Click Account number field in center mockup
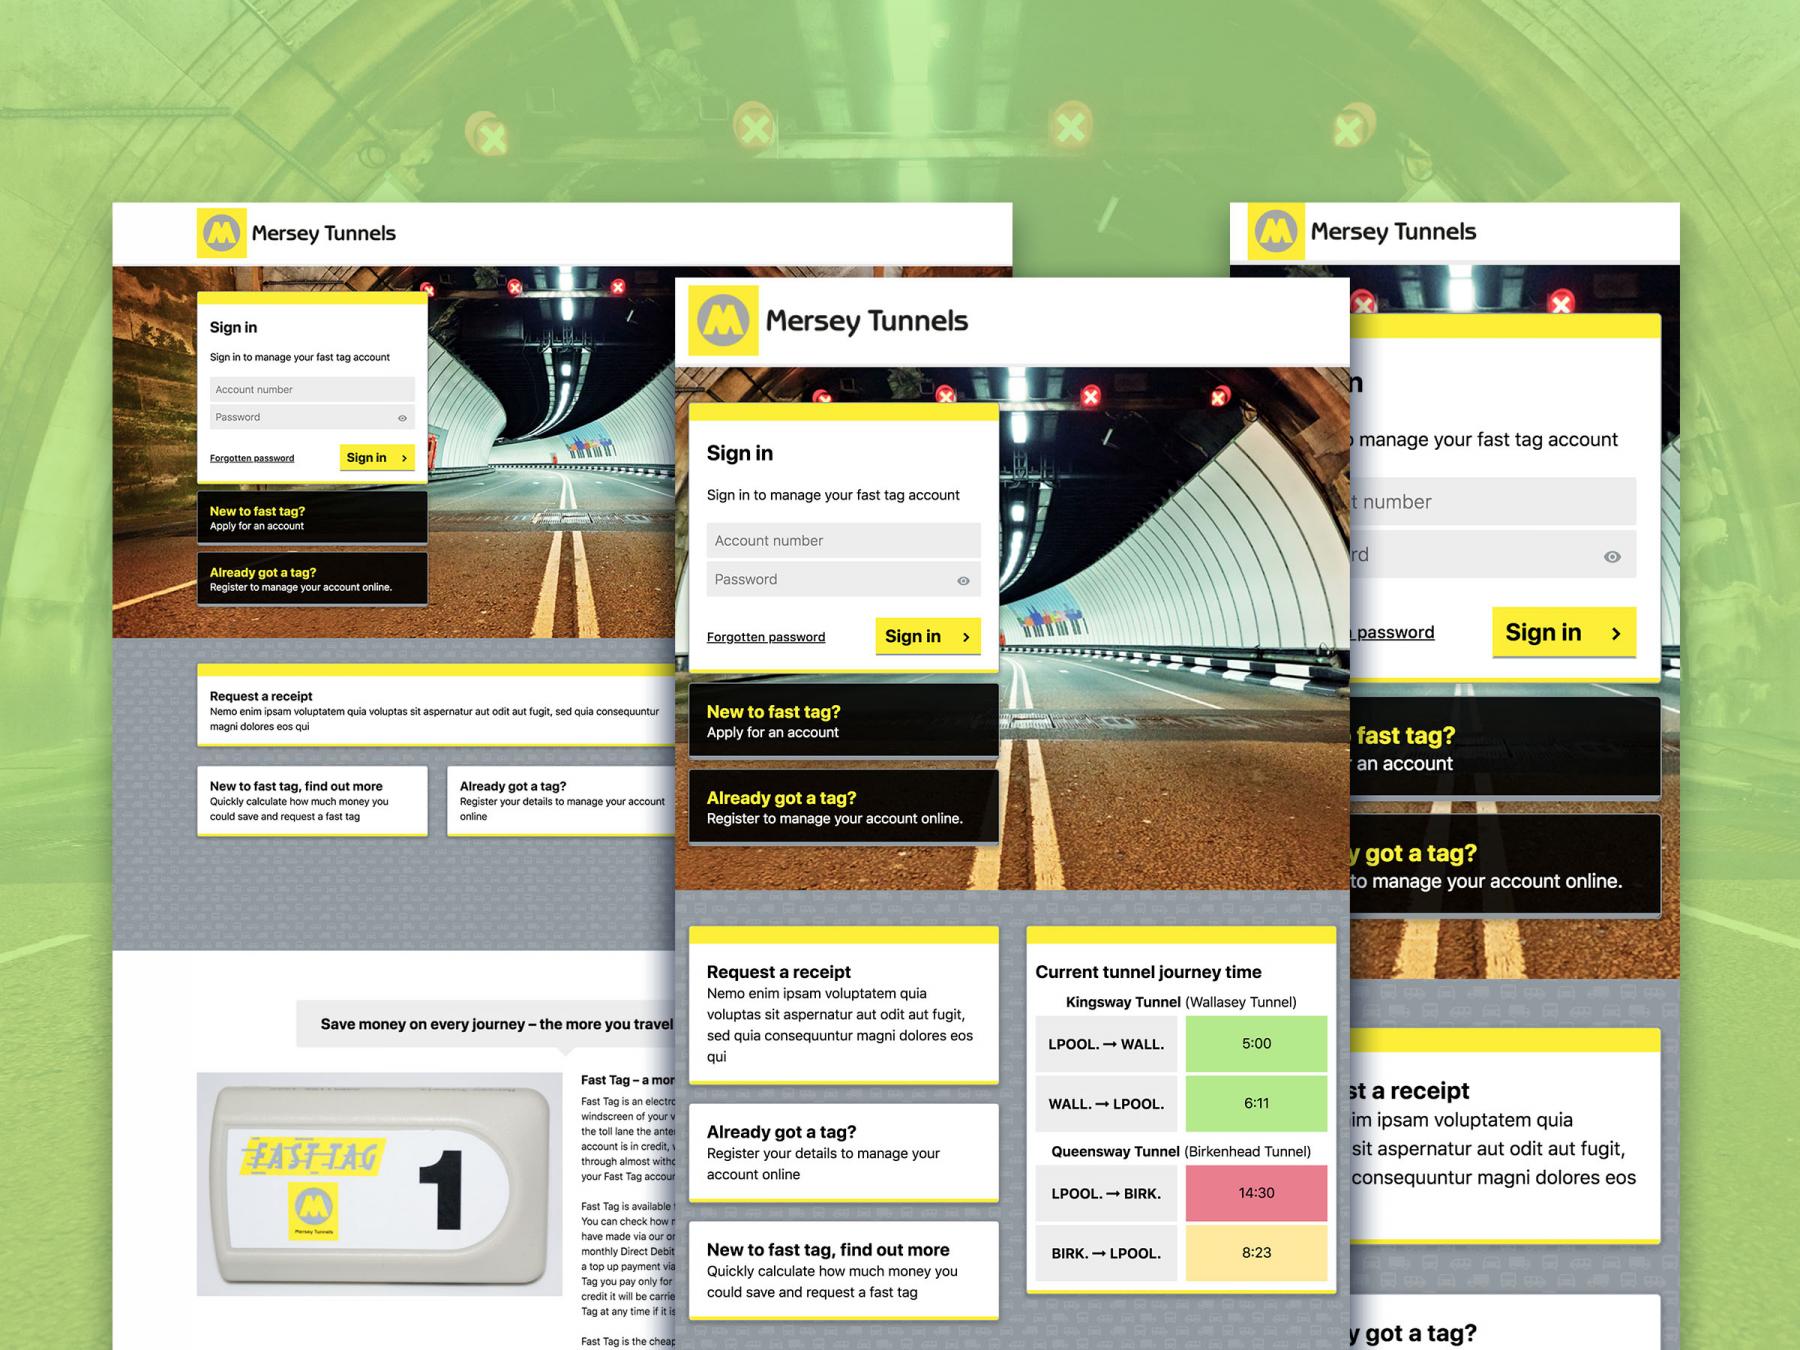 point(843,540)
